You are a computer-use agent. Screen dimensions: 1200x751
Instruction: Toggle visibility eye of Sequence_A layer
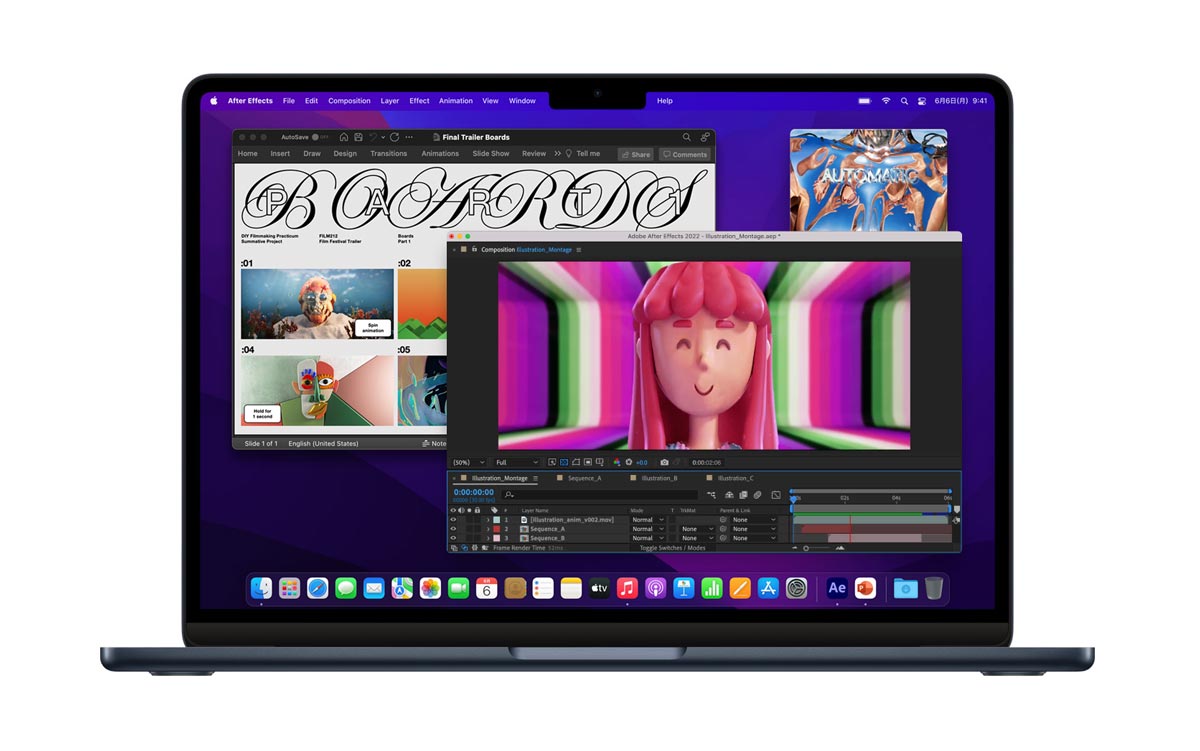[x=453, y=529]
